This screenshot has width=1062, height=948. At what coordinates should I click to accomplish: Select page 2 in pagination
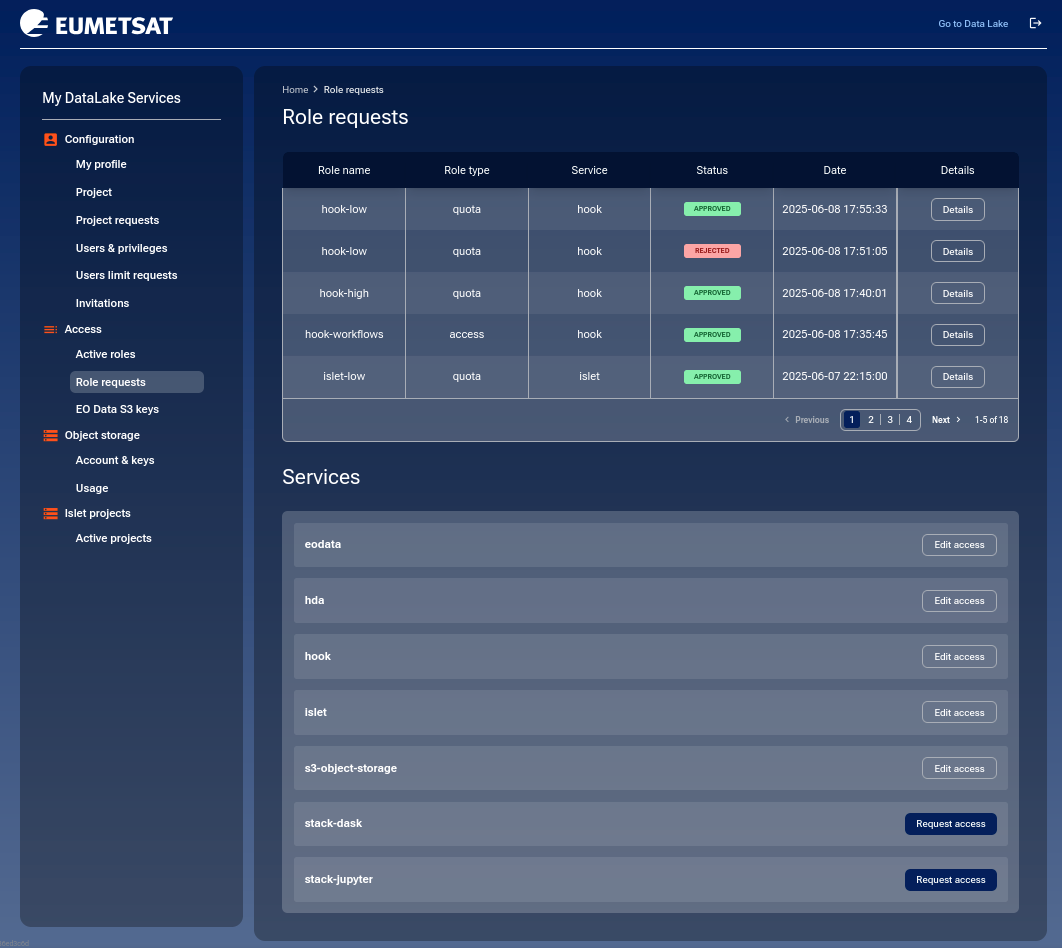tap(870, 420)
